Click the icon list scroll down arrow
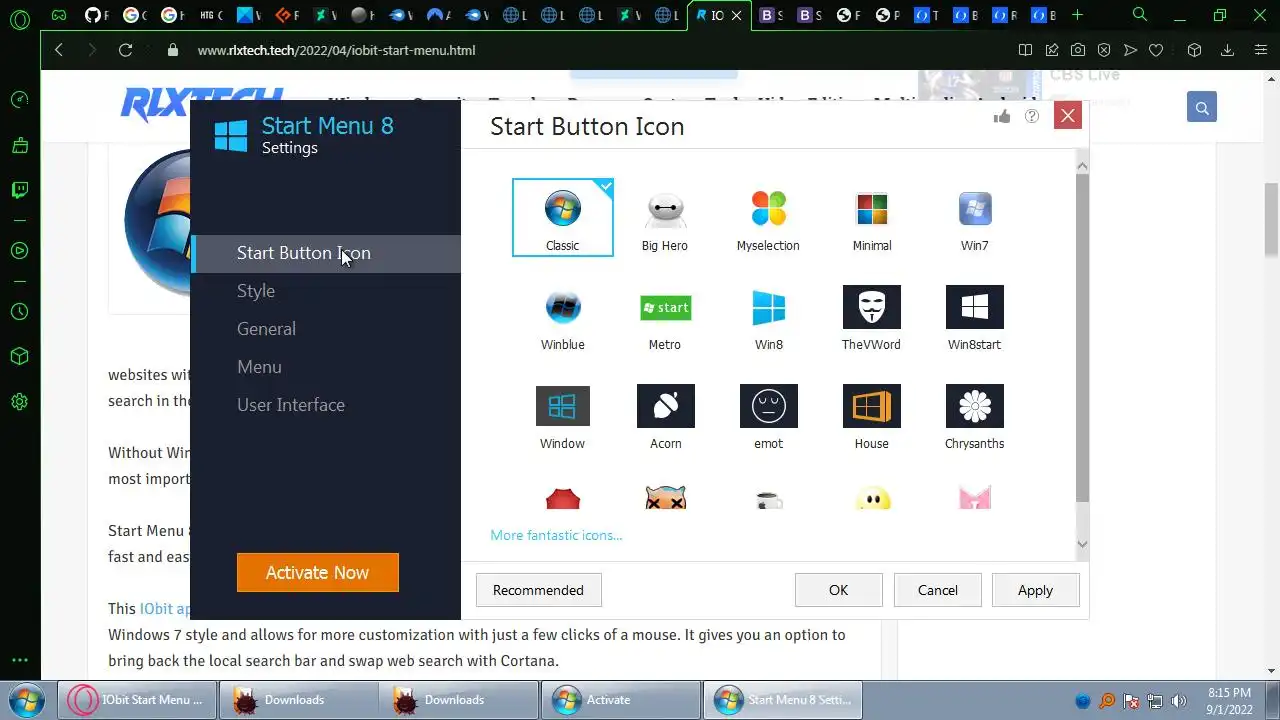This screenshot has height=720, width=1280. click(x=1082, y=544)
